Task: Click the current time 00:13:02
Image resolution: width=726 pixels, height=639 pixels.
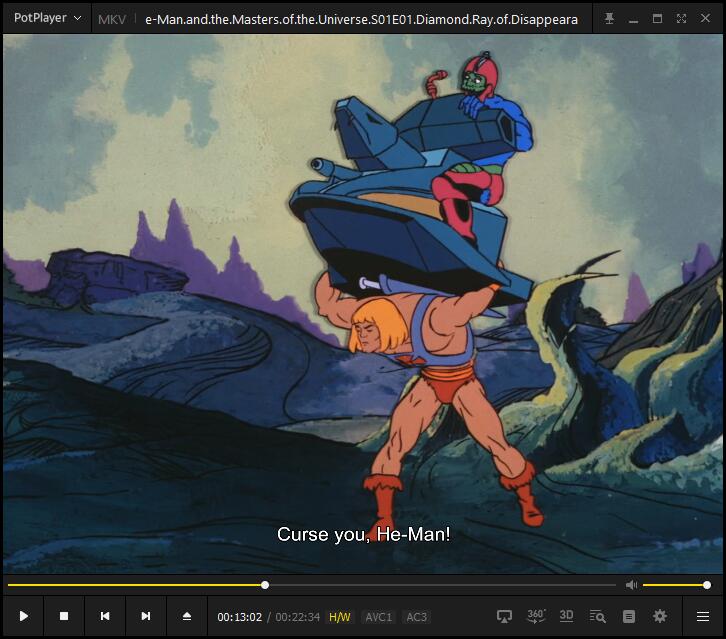Action: (239, 617)
